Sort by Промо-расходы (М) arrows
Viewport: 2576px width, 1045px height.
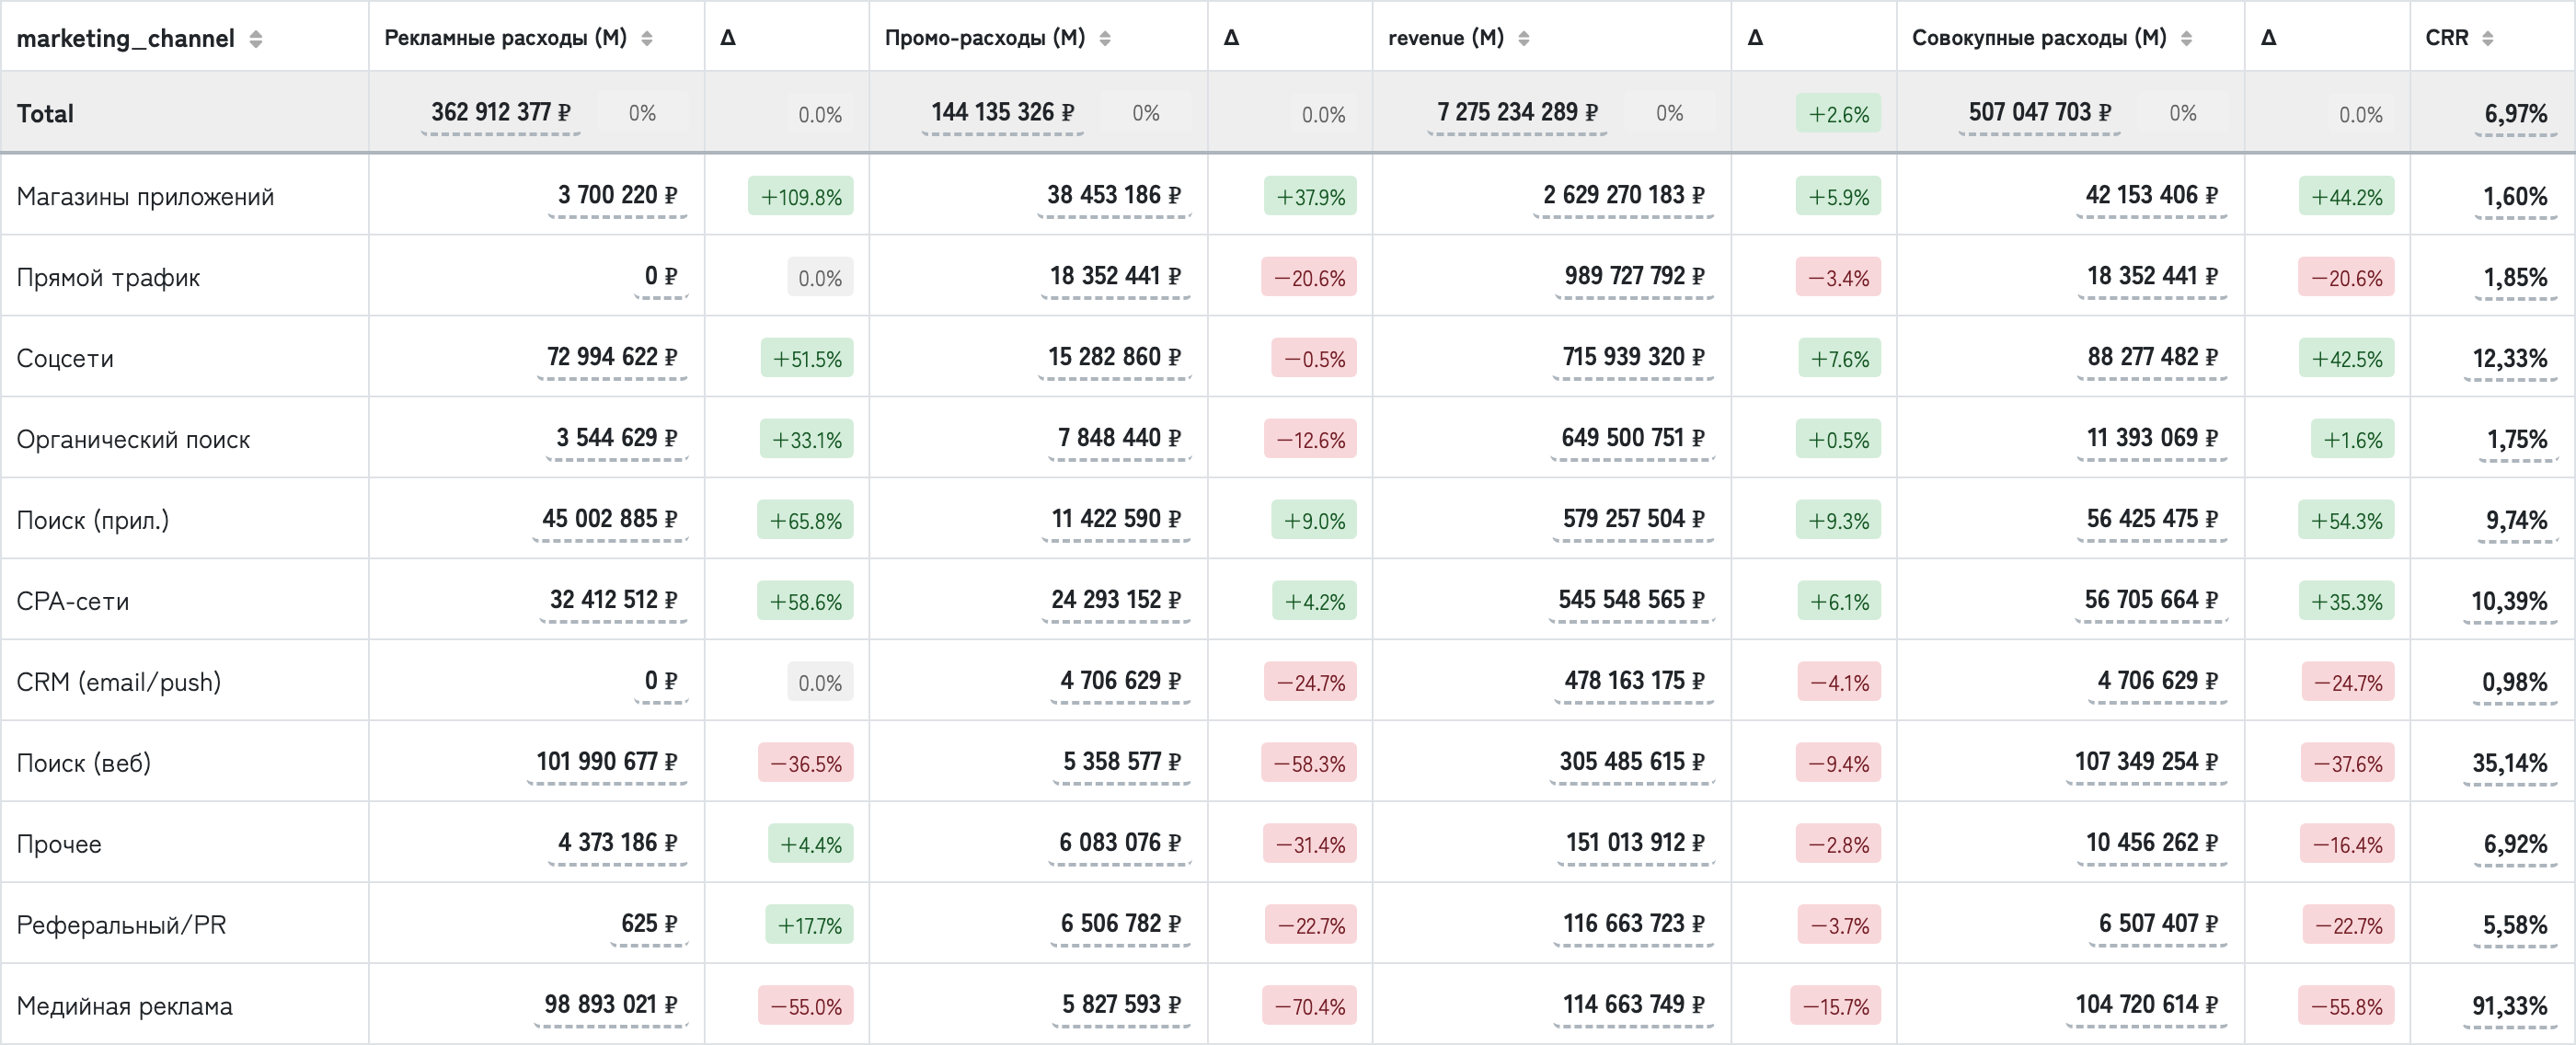[x=1105, y=39]
